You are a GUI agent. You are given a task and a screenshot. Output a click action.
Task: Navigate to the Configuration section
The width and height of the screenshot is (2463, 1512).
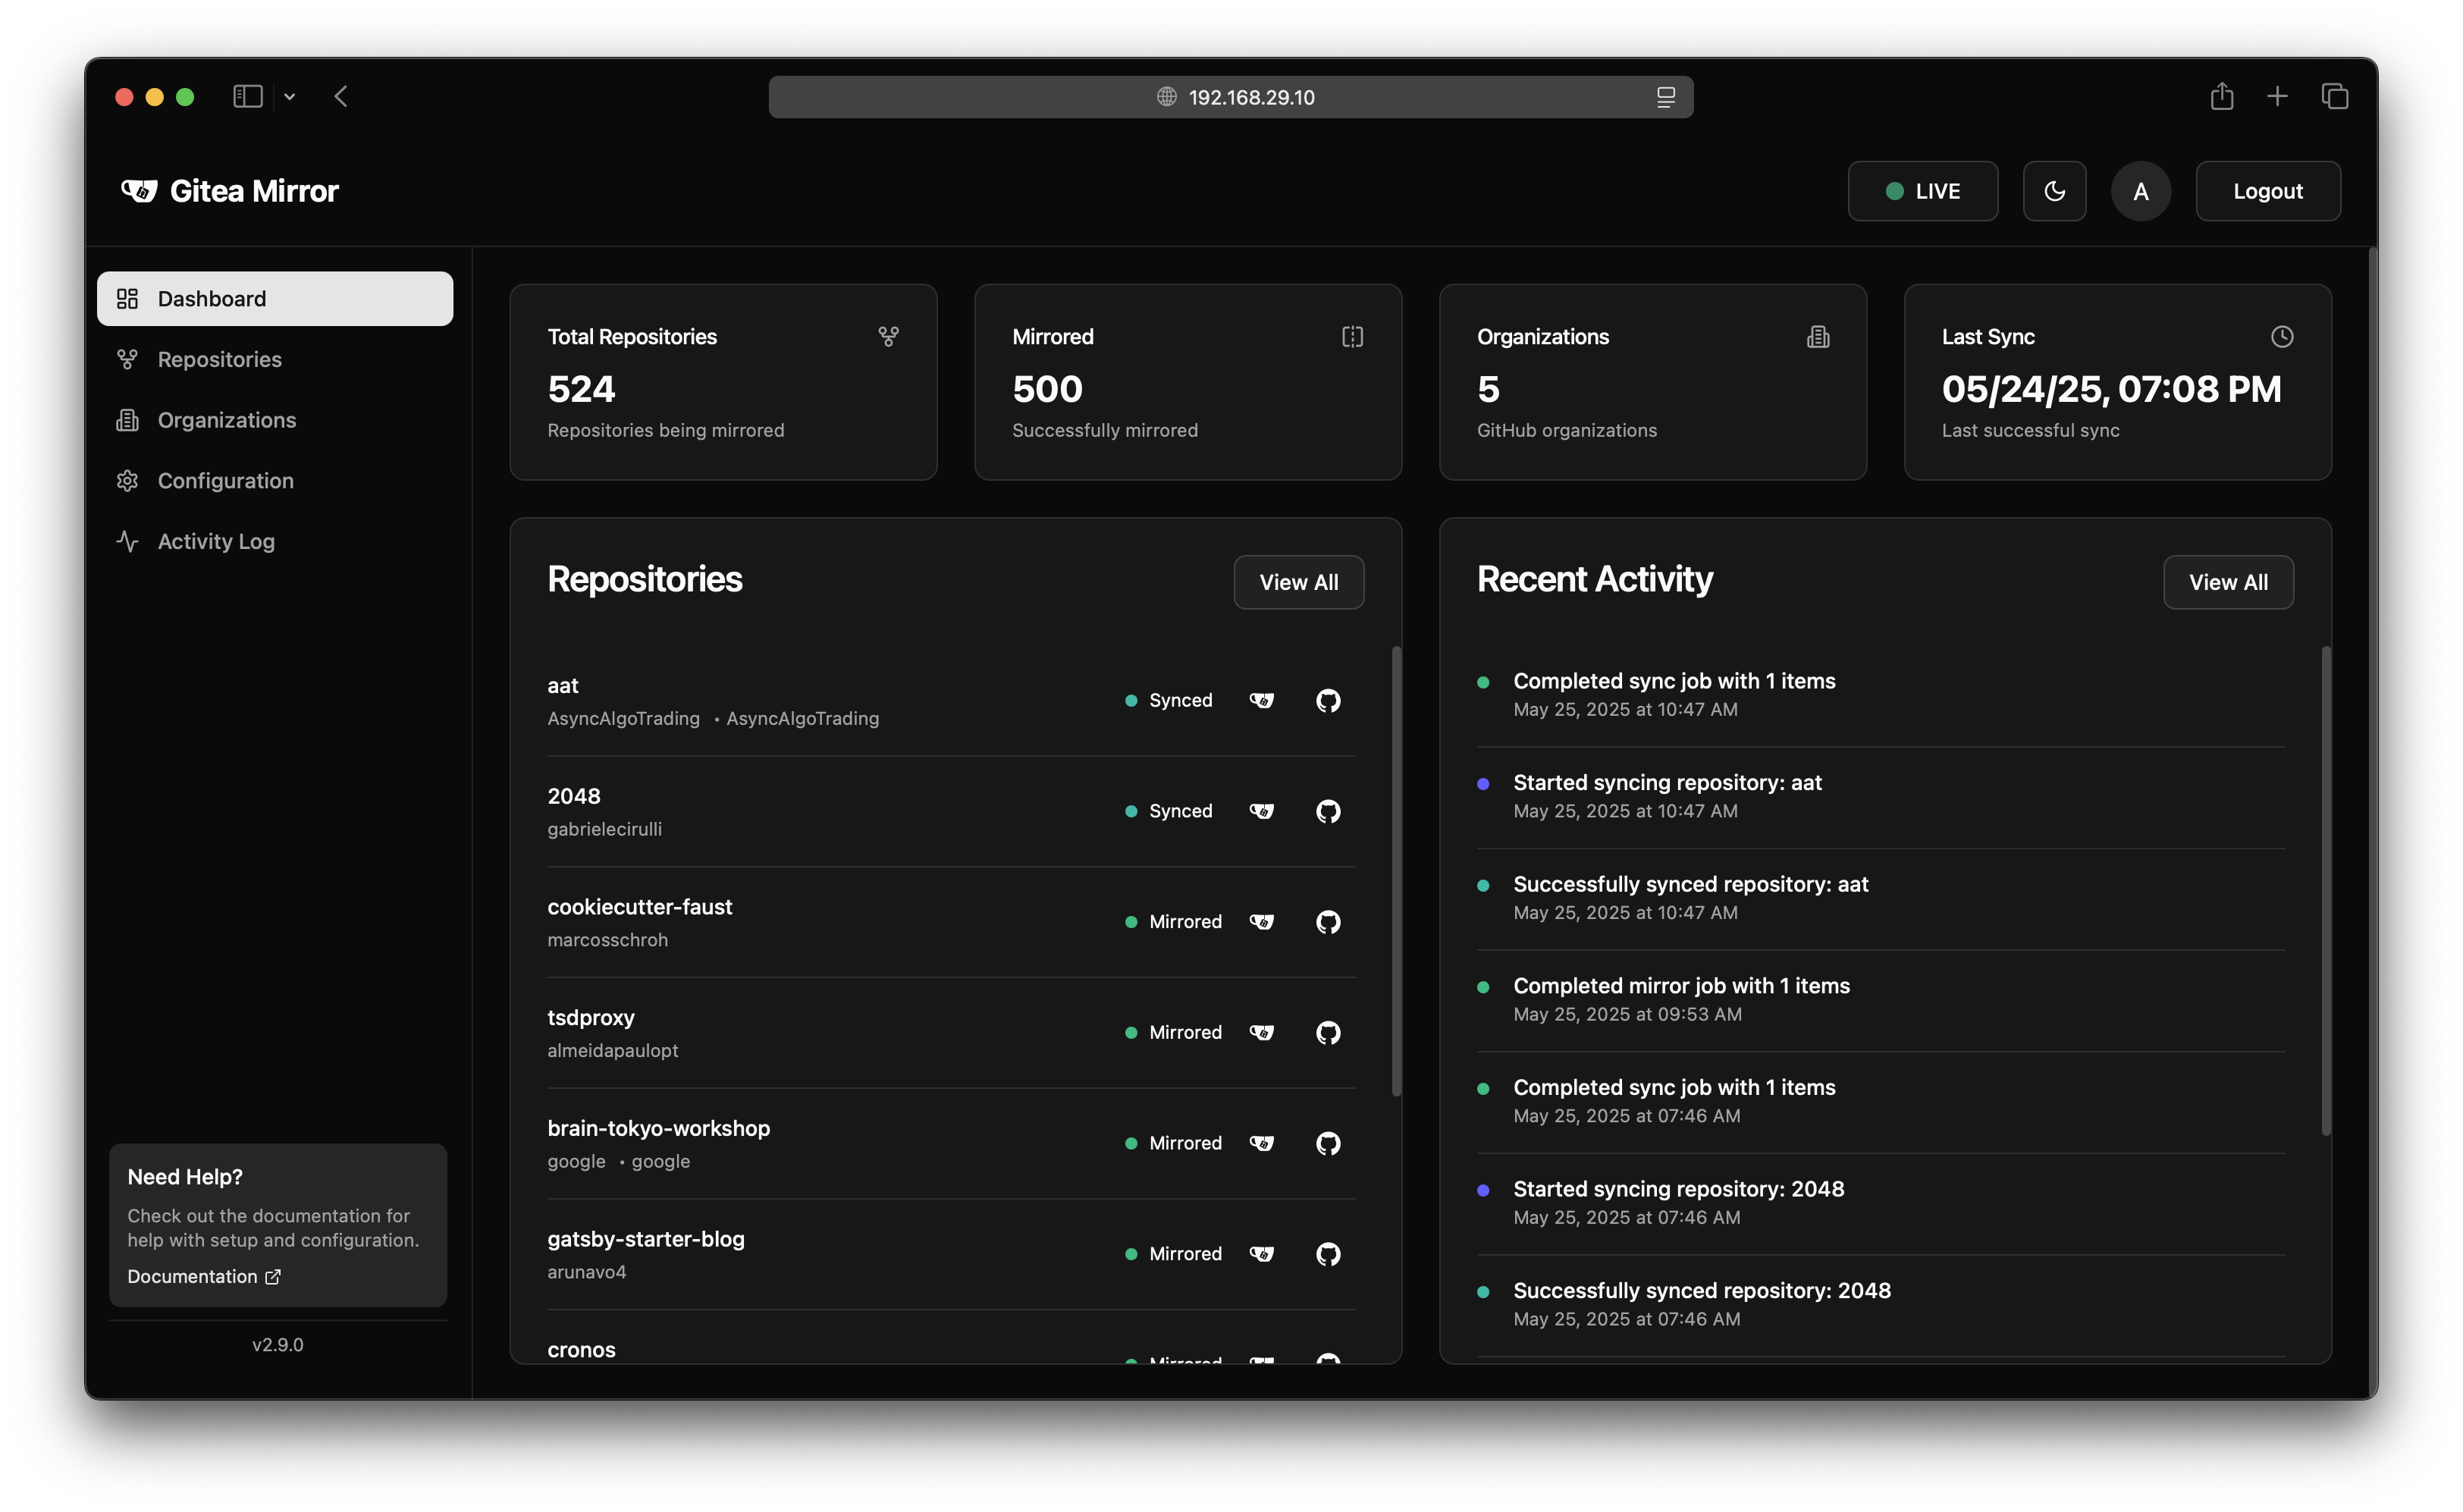224,480
